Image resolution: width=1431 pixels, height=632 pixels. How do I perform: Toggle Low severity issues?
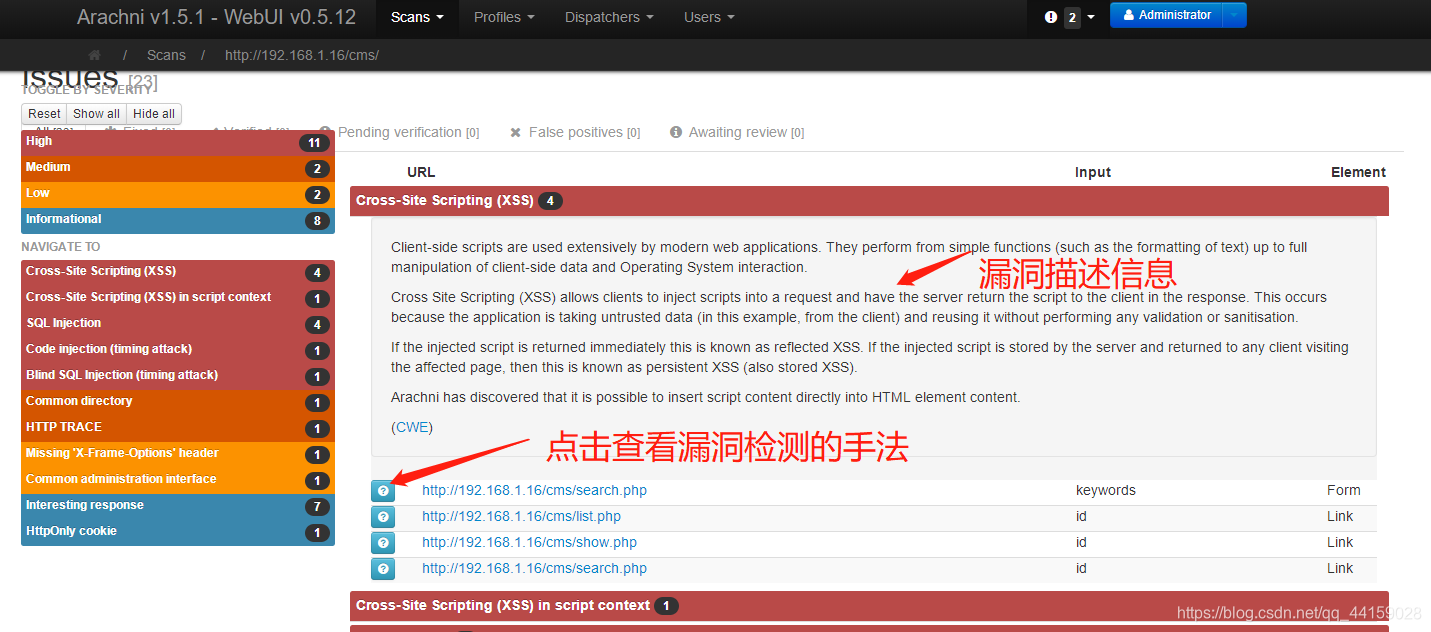[178, 194]
